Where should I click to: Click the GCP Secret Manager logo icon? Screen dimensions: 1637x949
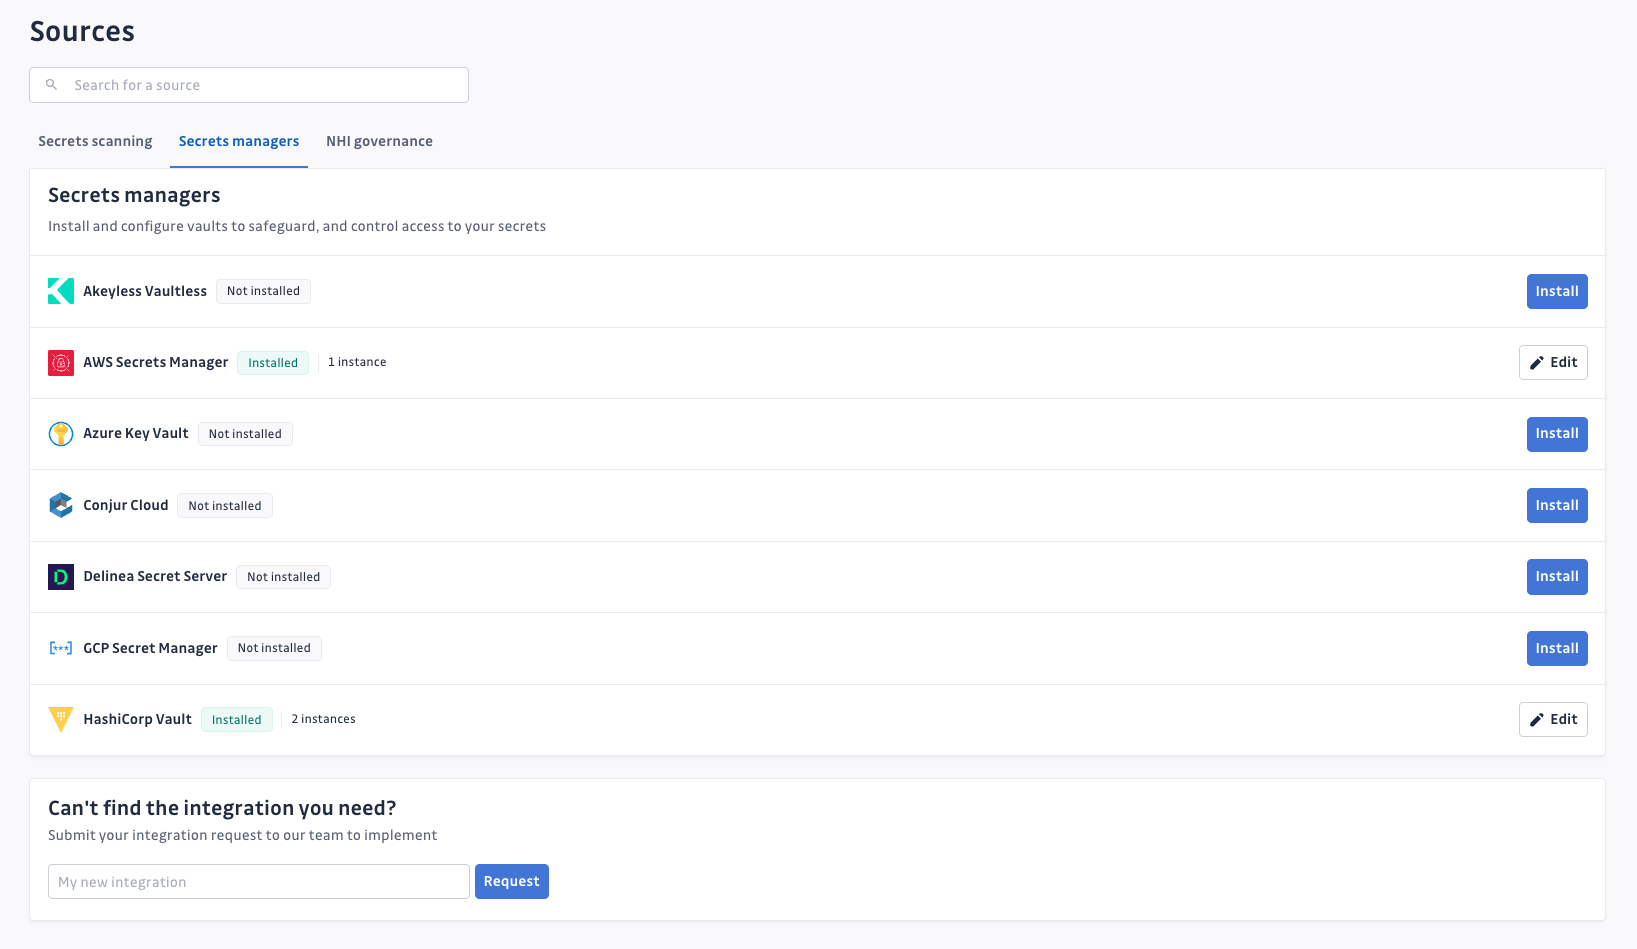point(61,648)
